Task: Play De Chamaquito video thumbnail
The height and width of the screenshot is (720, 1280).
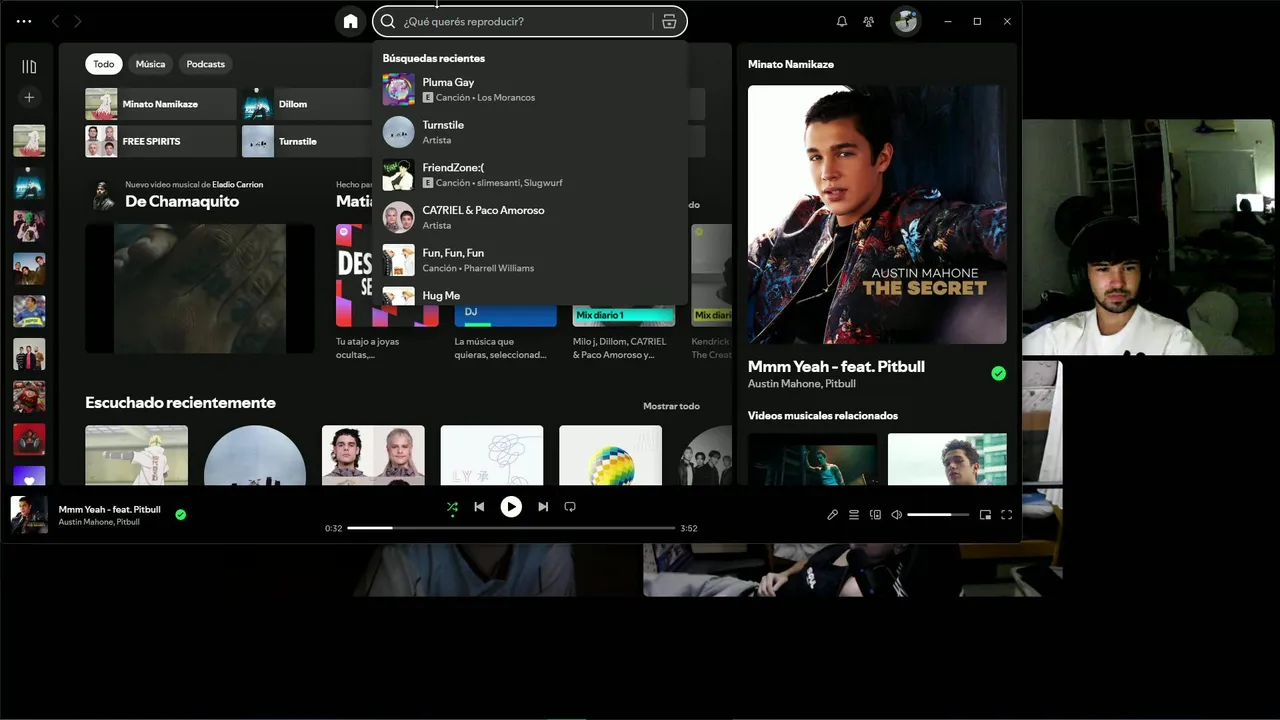Action: coord(200,288)
